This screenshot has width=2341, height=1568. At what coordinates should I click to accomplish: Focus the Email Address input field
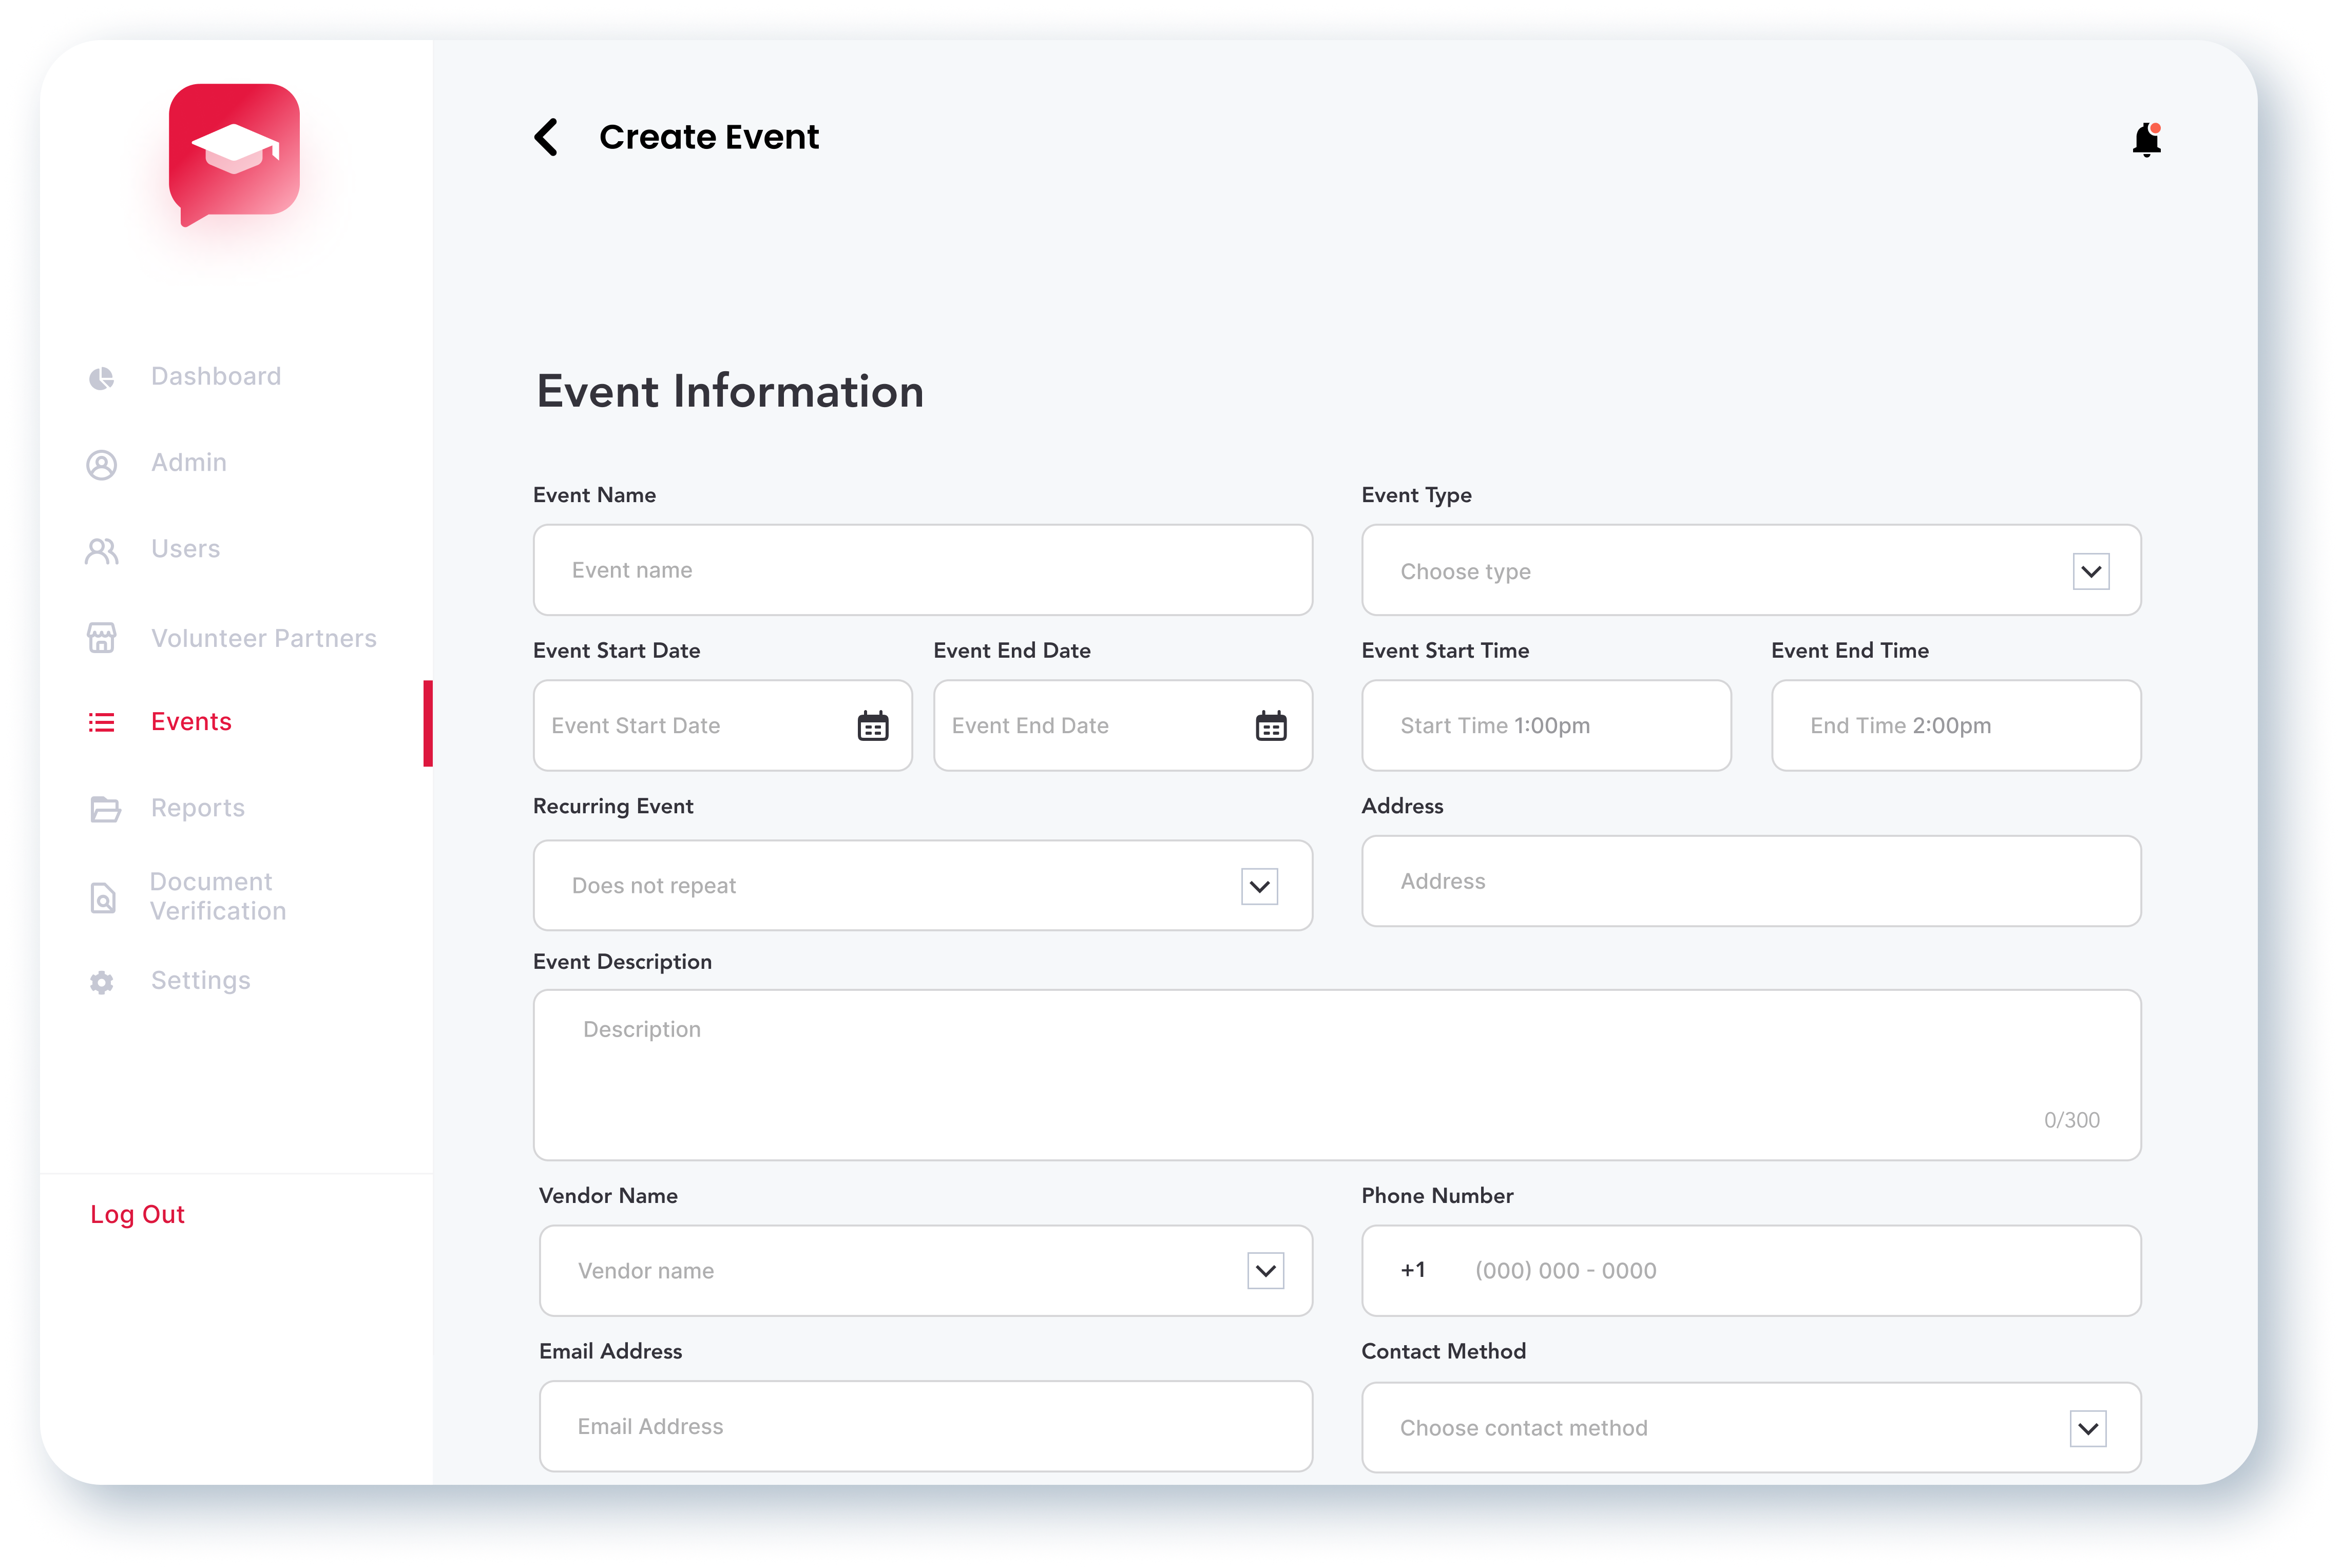[925, 1426]
